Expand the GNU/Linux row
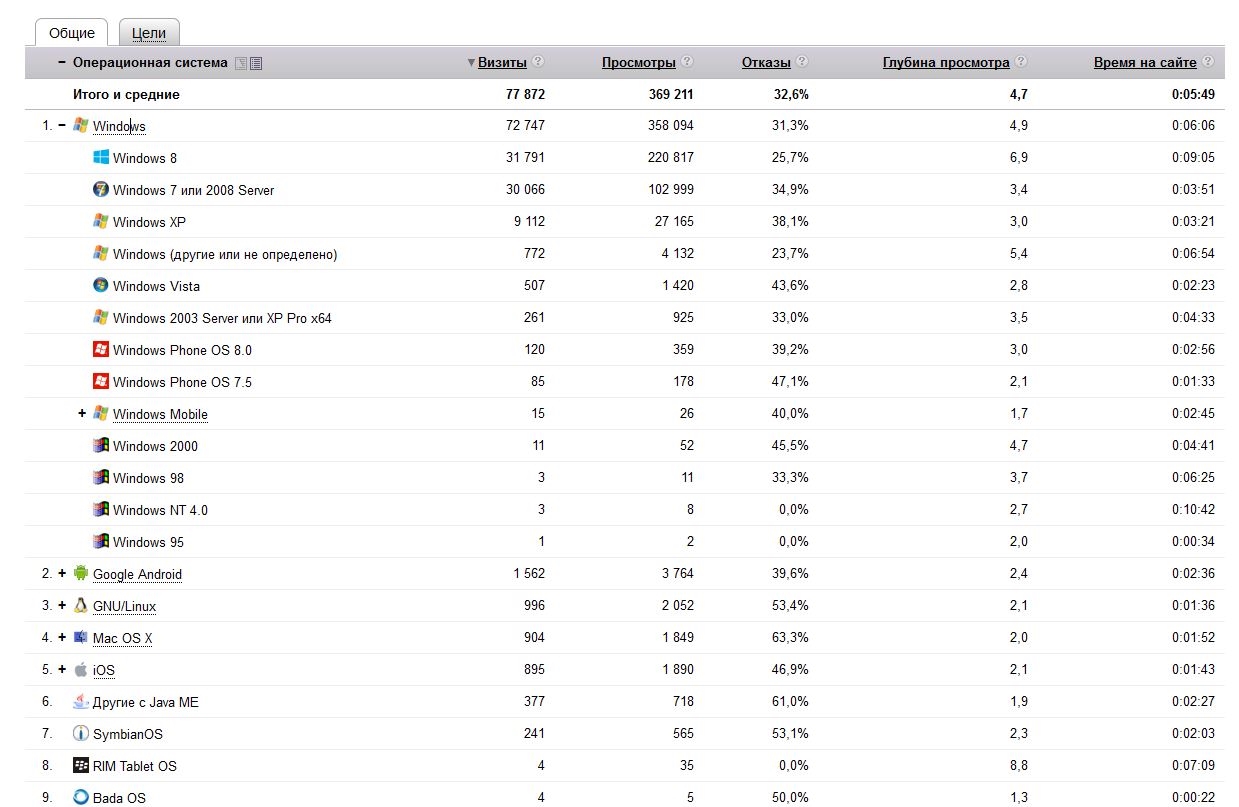The image size is (1239, 807). (62, 605)
